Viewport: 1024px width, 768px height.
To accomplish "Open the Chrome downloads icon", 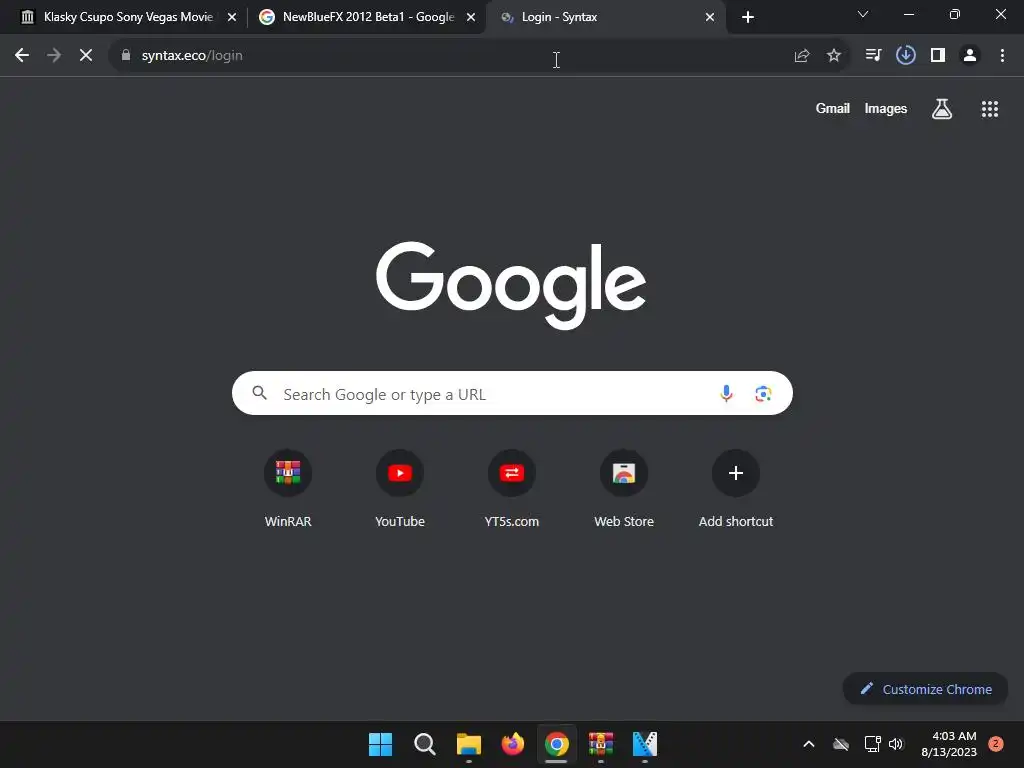I will point(906,56).
